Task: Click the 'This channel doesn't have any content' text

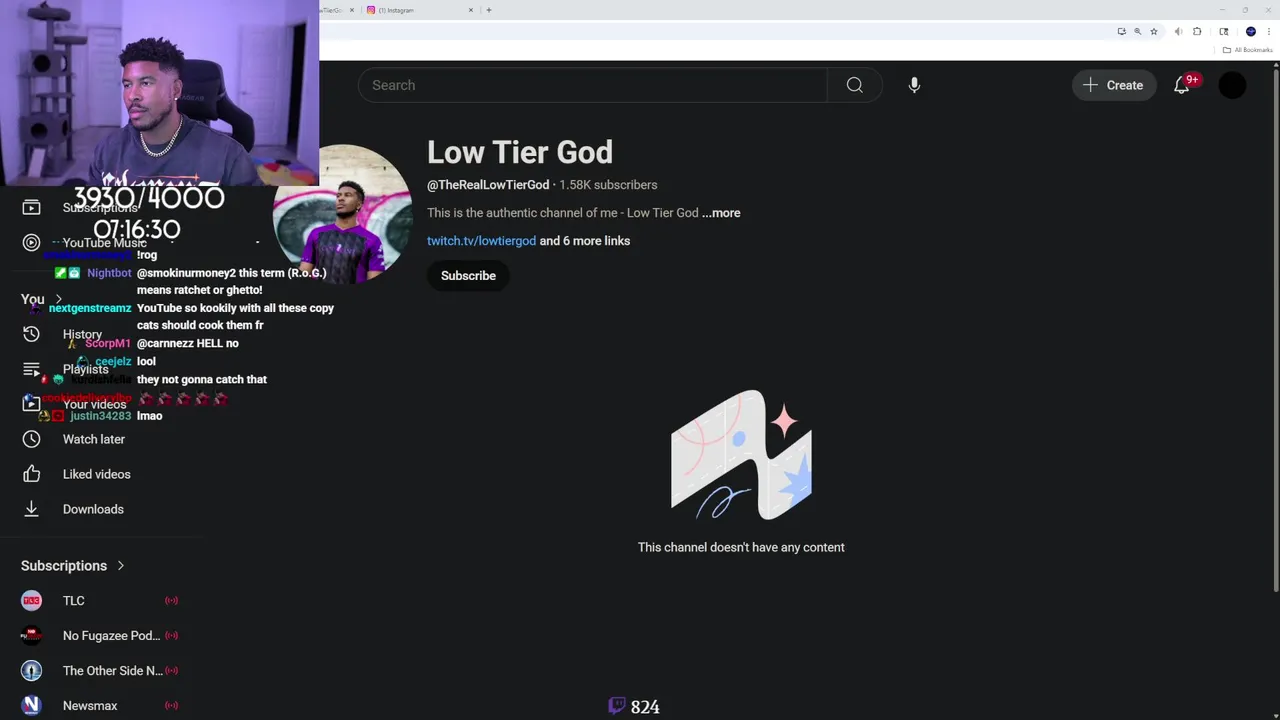Action: pos(741,548)
